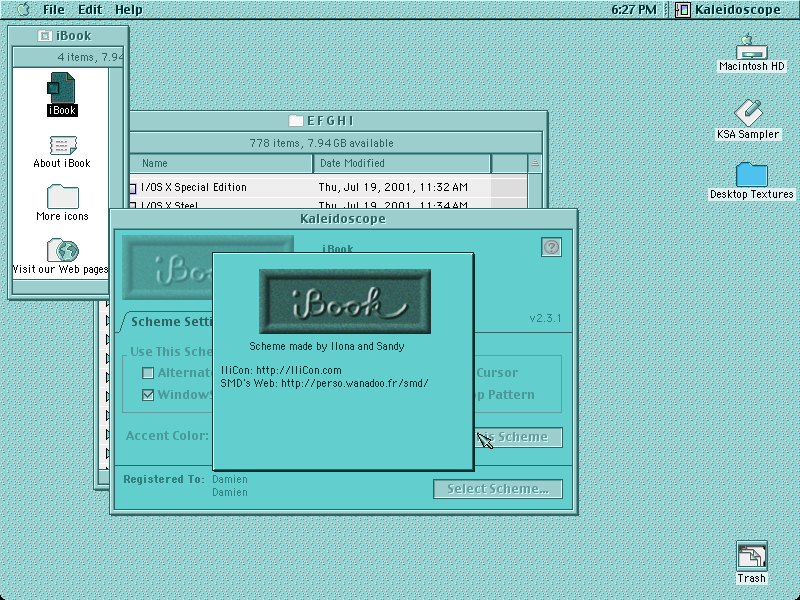Click the partly hidden 'is Scheme' button
The image size is (800, 600).
tap(519, 437)
